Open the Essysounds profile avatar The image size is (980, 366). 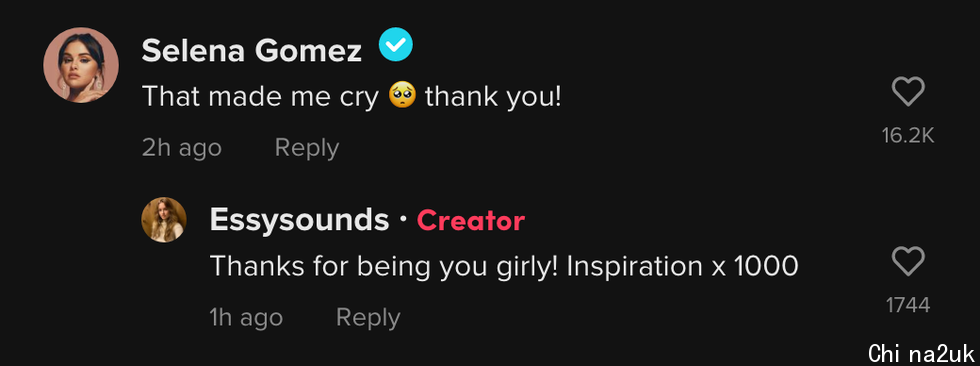(164, 219)
